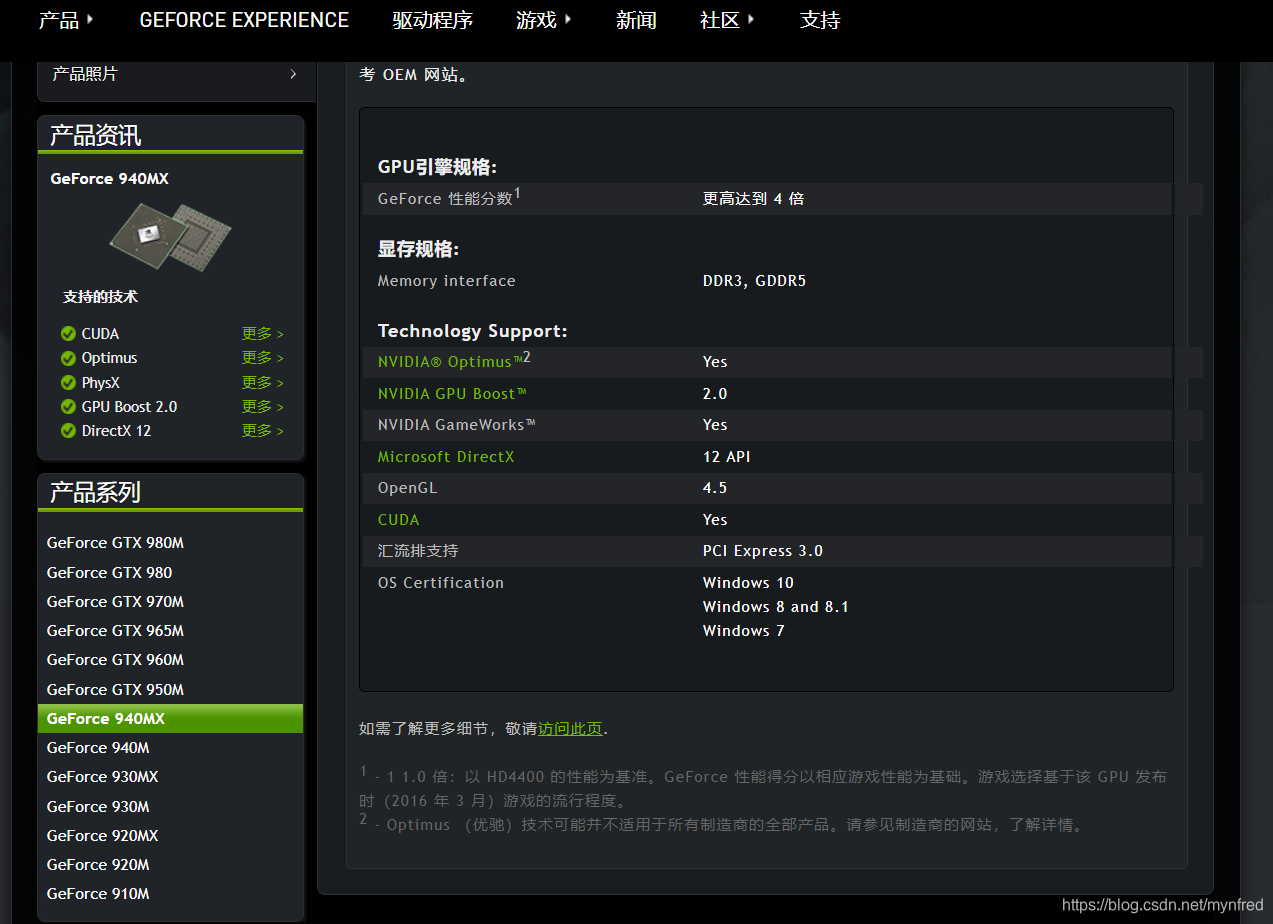Image resolution: width=1273 pixels, height=924 pixels.
Task: Click the 汇流排支持 row label
Action: (418, 551)
